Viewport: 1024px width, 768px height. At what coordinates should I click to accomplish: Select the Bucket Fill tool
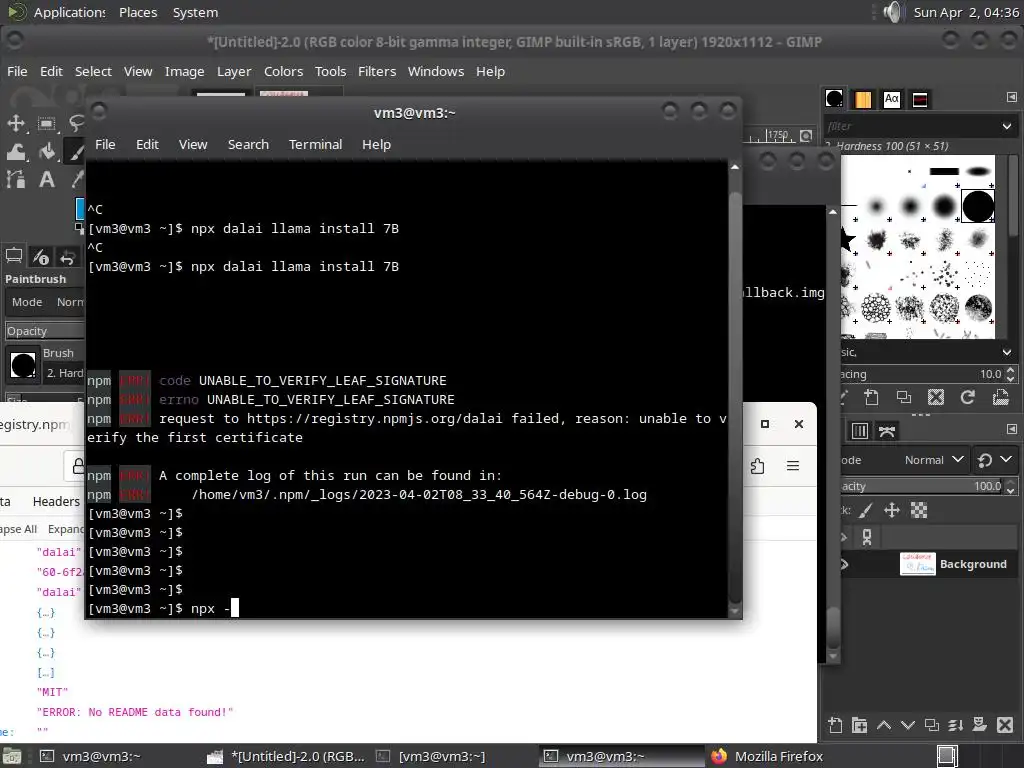click(46, 152)
